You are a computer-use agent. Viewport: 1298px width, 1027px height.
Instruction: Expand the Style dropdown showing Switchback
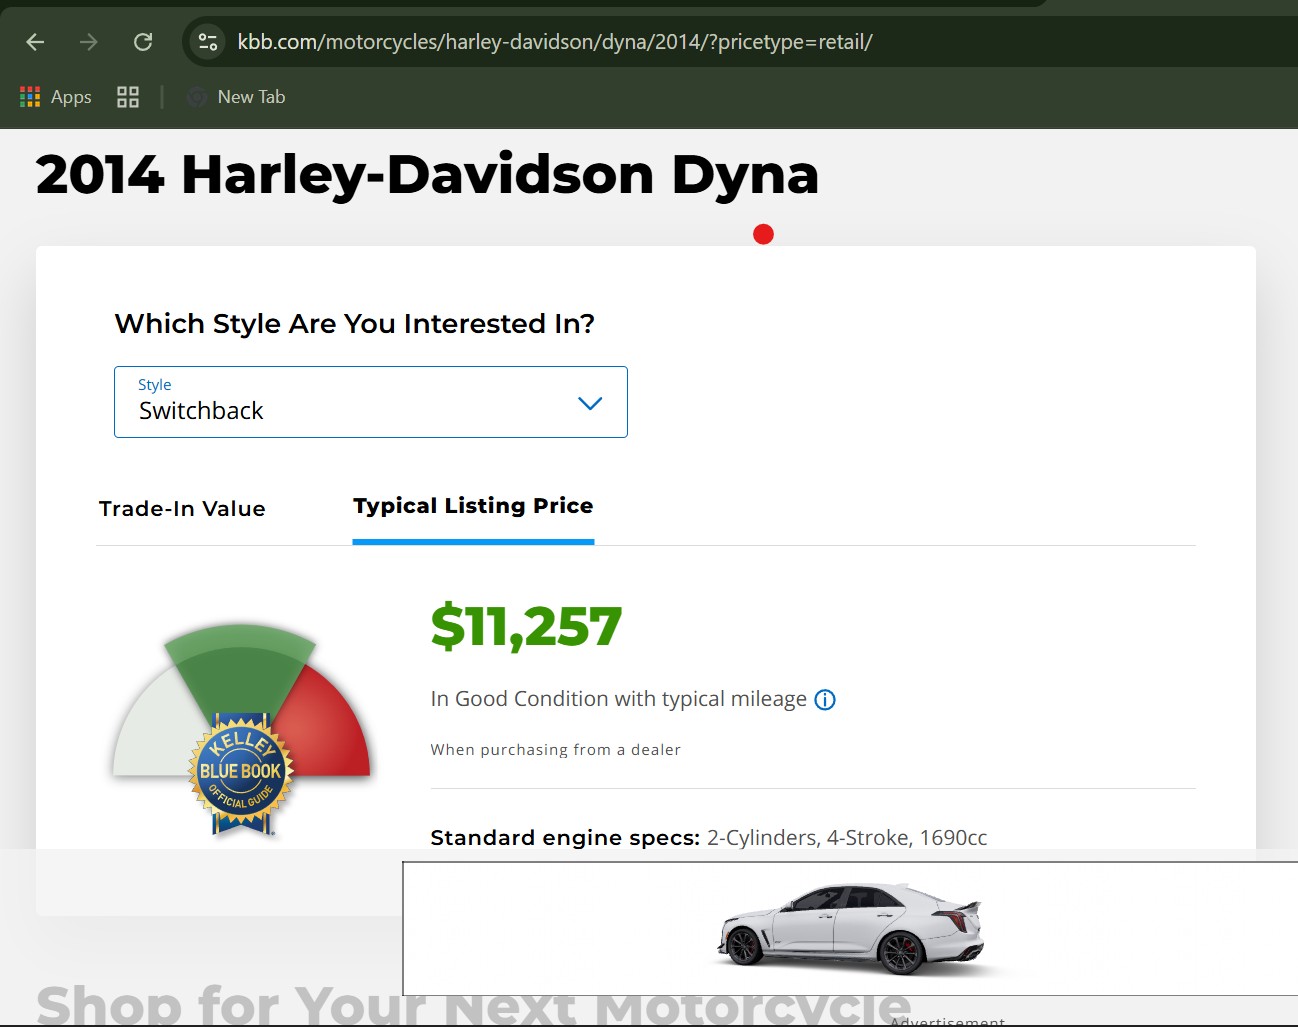371,402
